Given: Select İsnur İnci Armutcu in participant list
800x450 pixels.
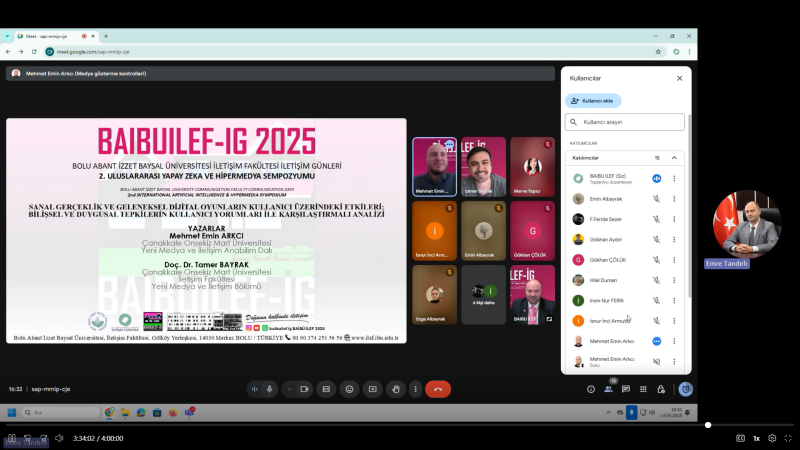Looking at the screenshot, I should tap(626, 321).
